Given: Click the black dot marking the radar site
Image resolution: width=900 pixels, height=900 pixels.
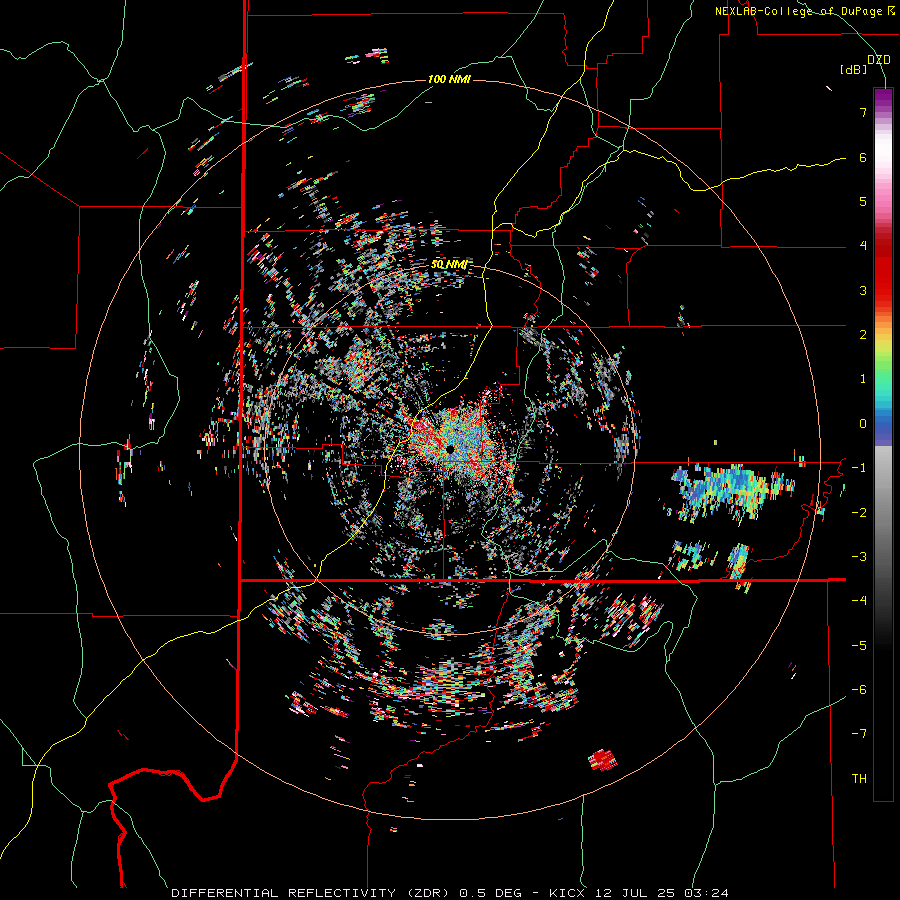Looking at the screenshot, I should [x=450, y=449].
